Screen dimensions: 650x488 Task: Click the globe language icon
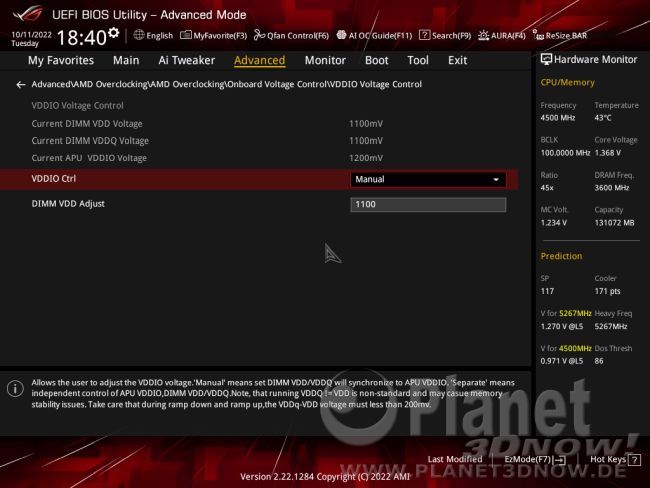pos(139,35)
